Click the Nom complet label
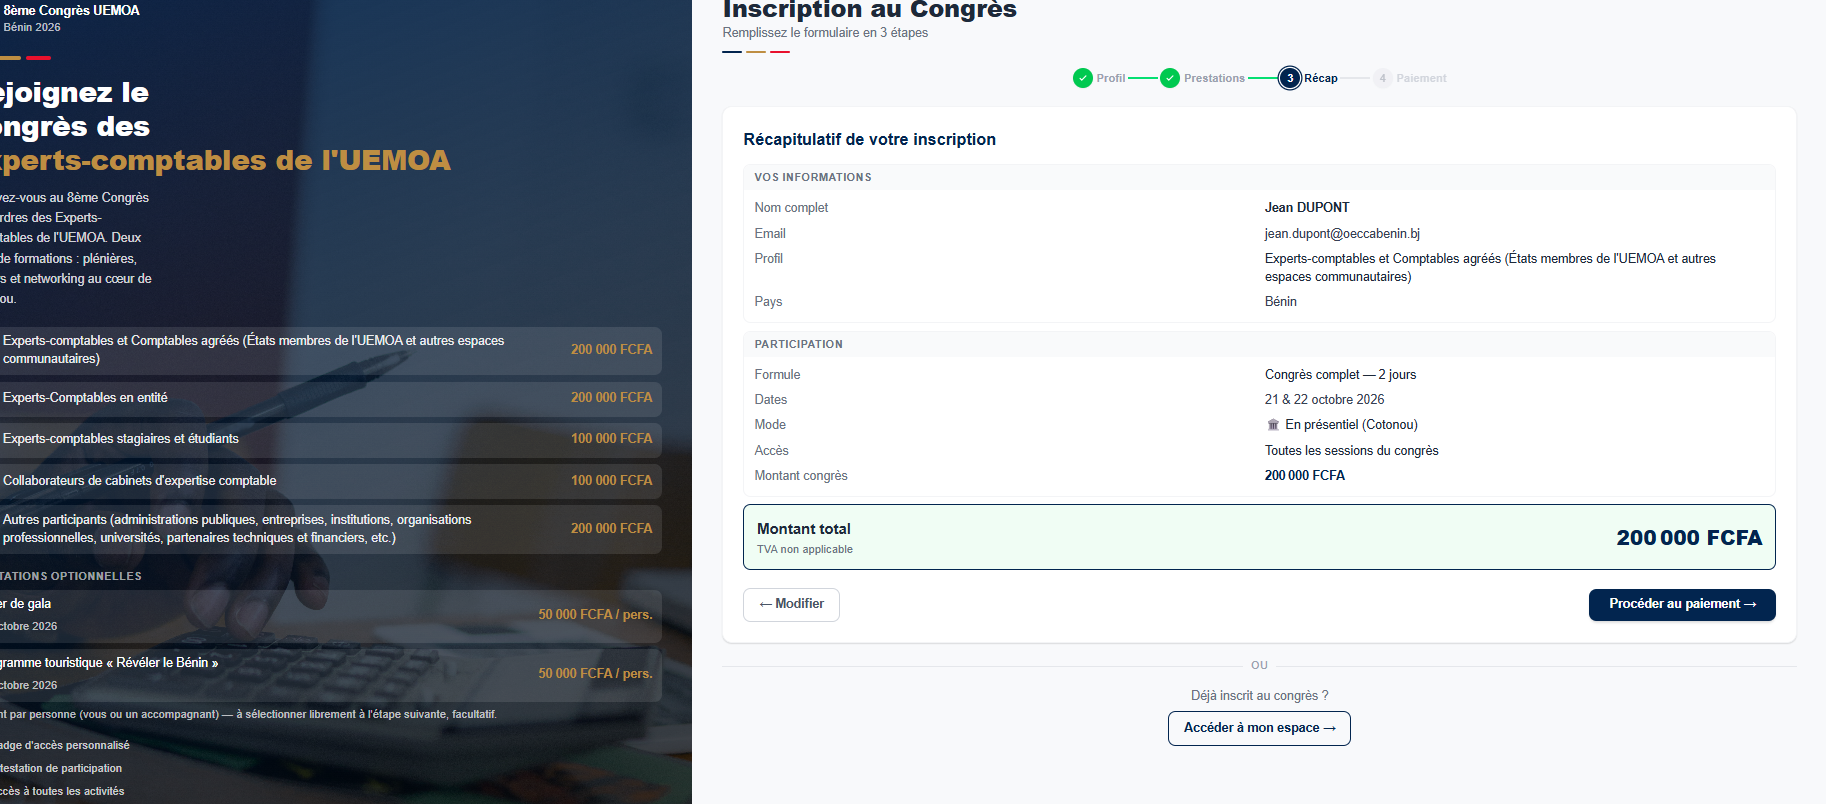This screenshot has height=804, width=1826. pyautogui.click(x=792, y=208)
